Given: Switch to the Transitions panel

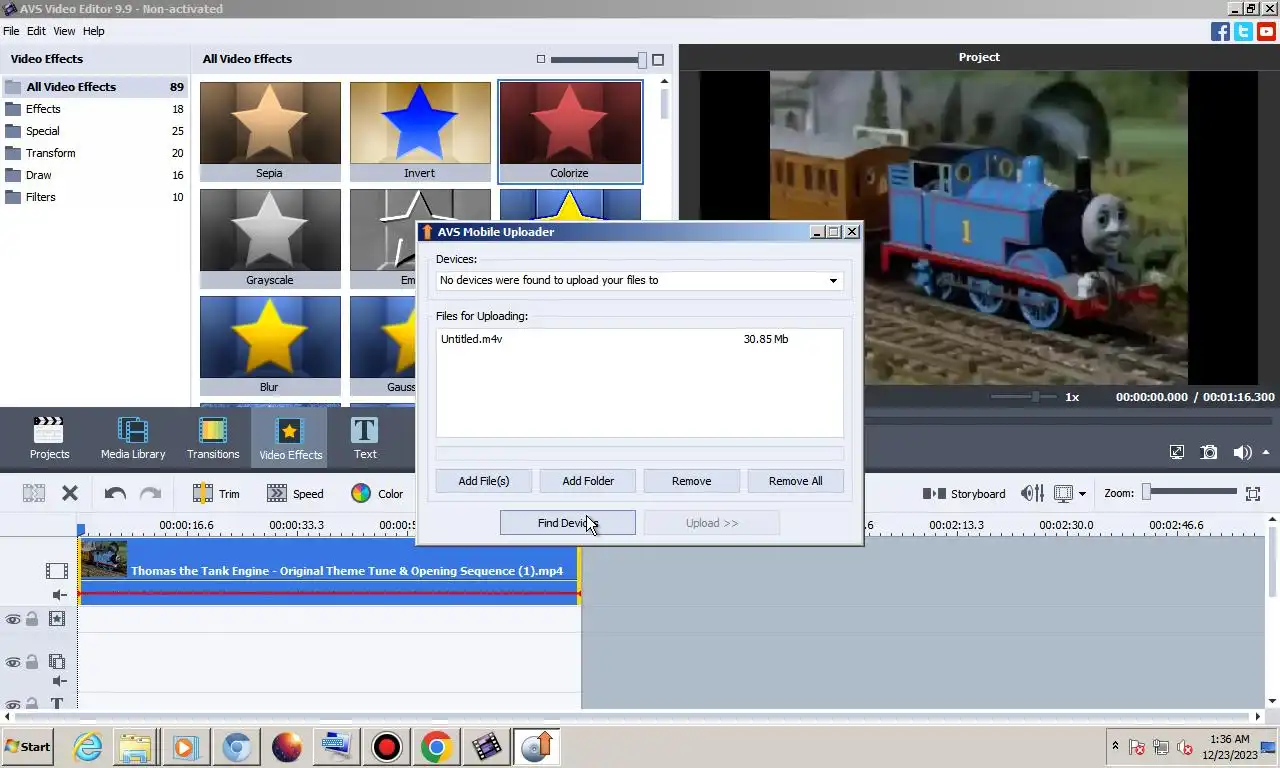Looking at the screenshot, I should (x=213, y=438).
